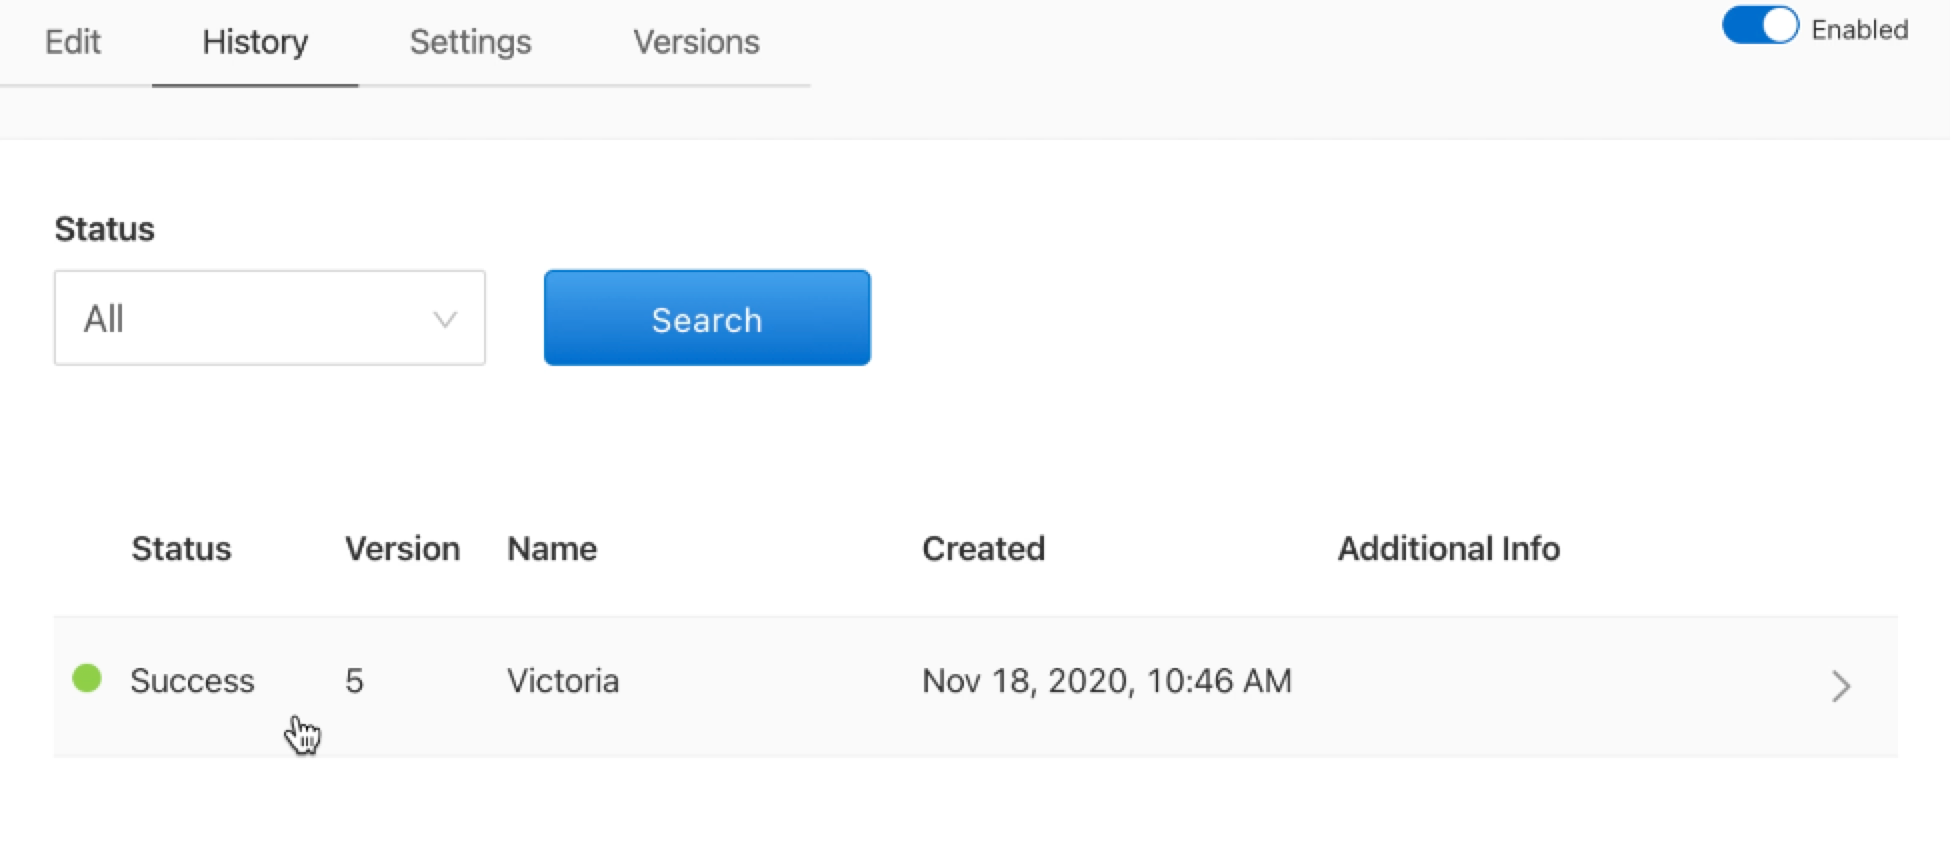The height and width of the screenshot is (858, 1954).
Task: Click the chevron arrow in Status dropdown
Action: [444, 320]
